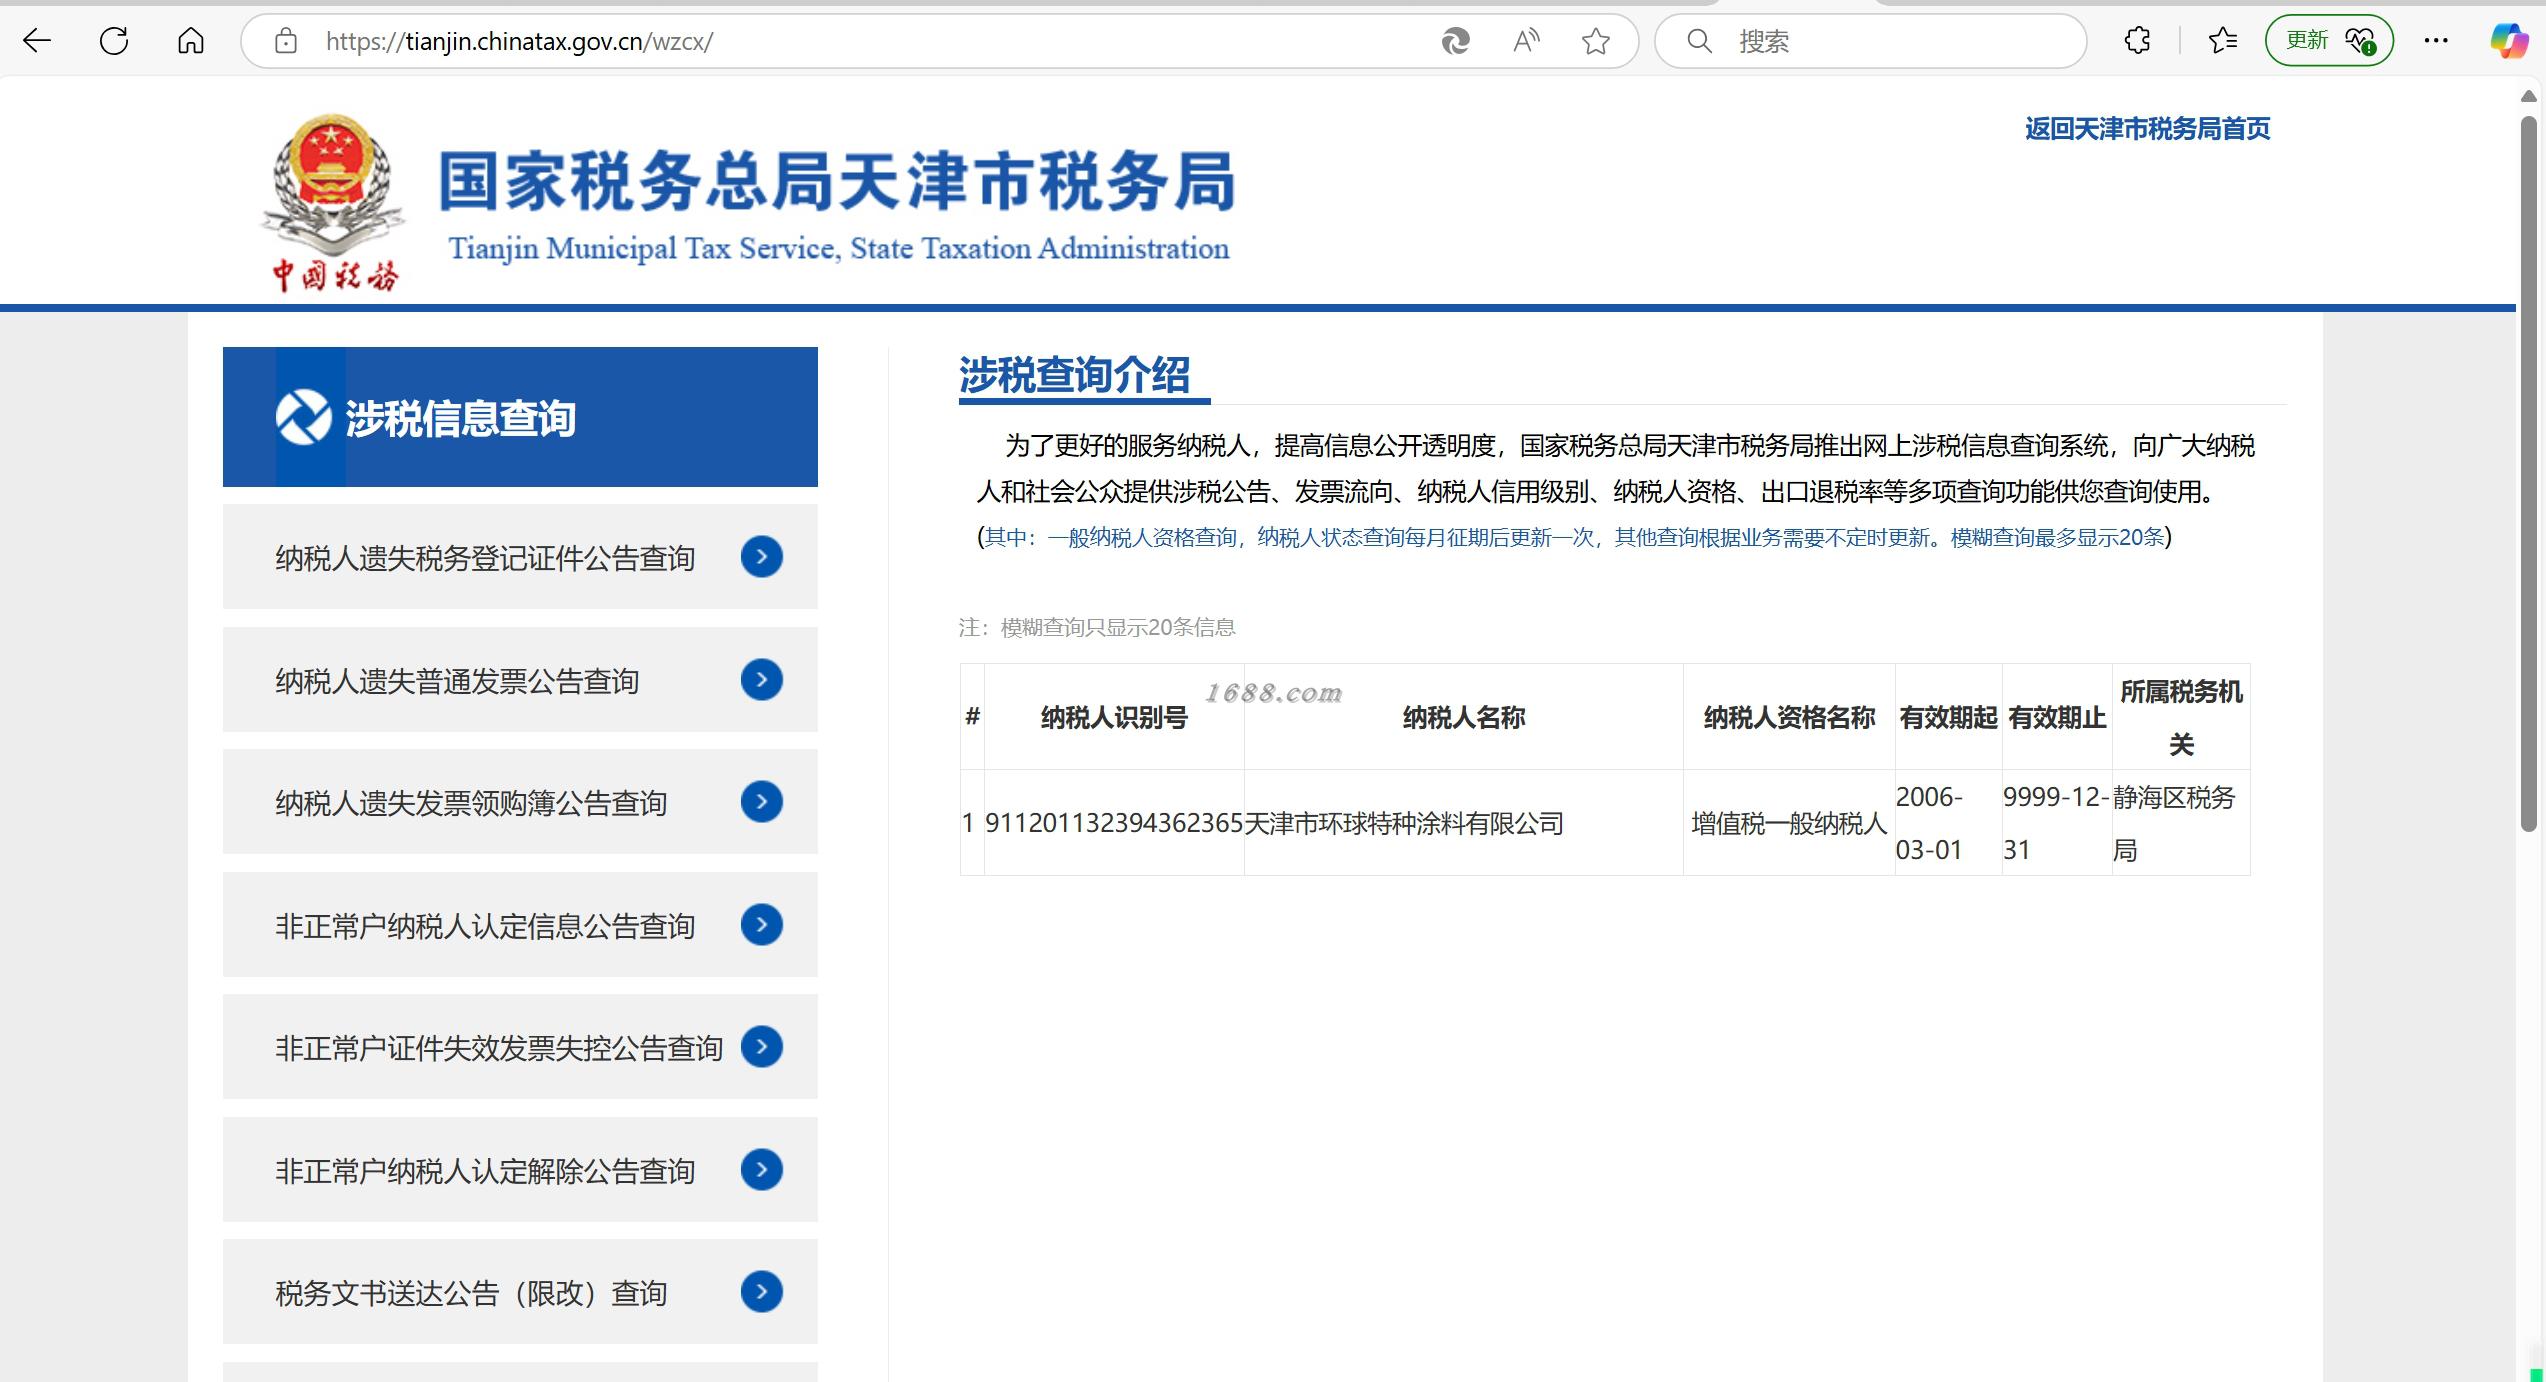The height and width of the screenshot is (1382, 2546).
Task: Open 非正常户纳税人认定解除公告查询 menu item
Action: coord(520,1170)
